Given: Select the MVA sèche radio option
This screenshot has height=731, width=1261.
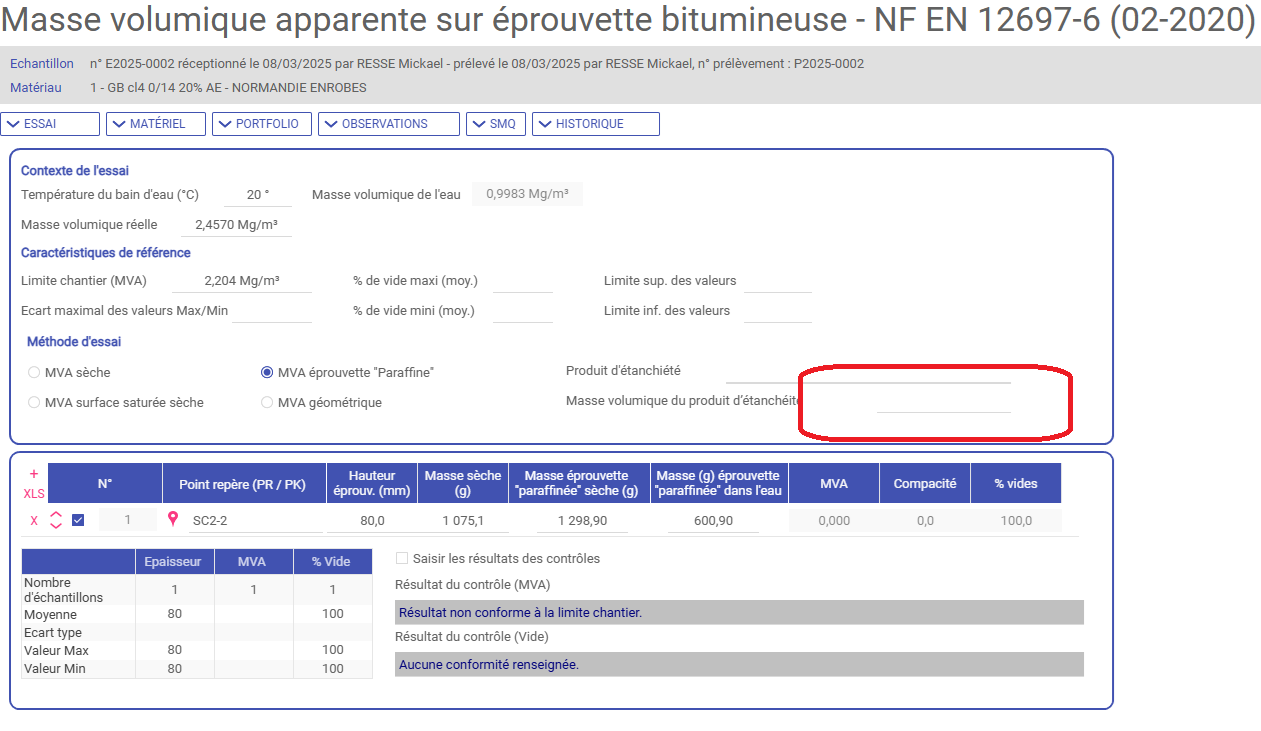Looking at the screenshot, I should pyautogui.click(x=35, y=373).
